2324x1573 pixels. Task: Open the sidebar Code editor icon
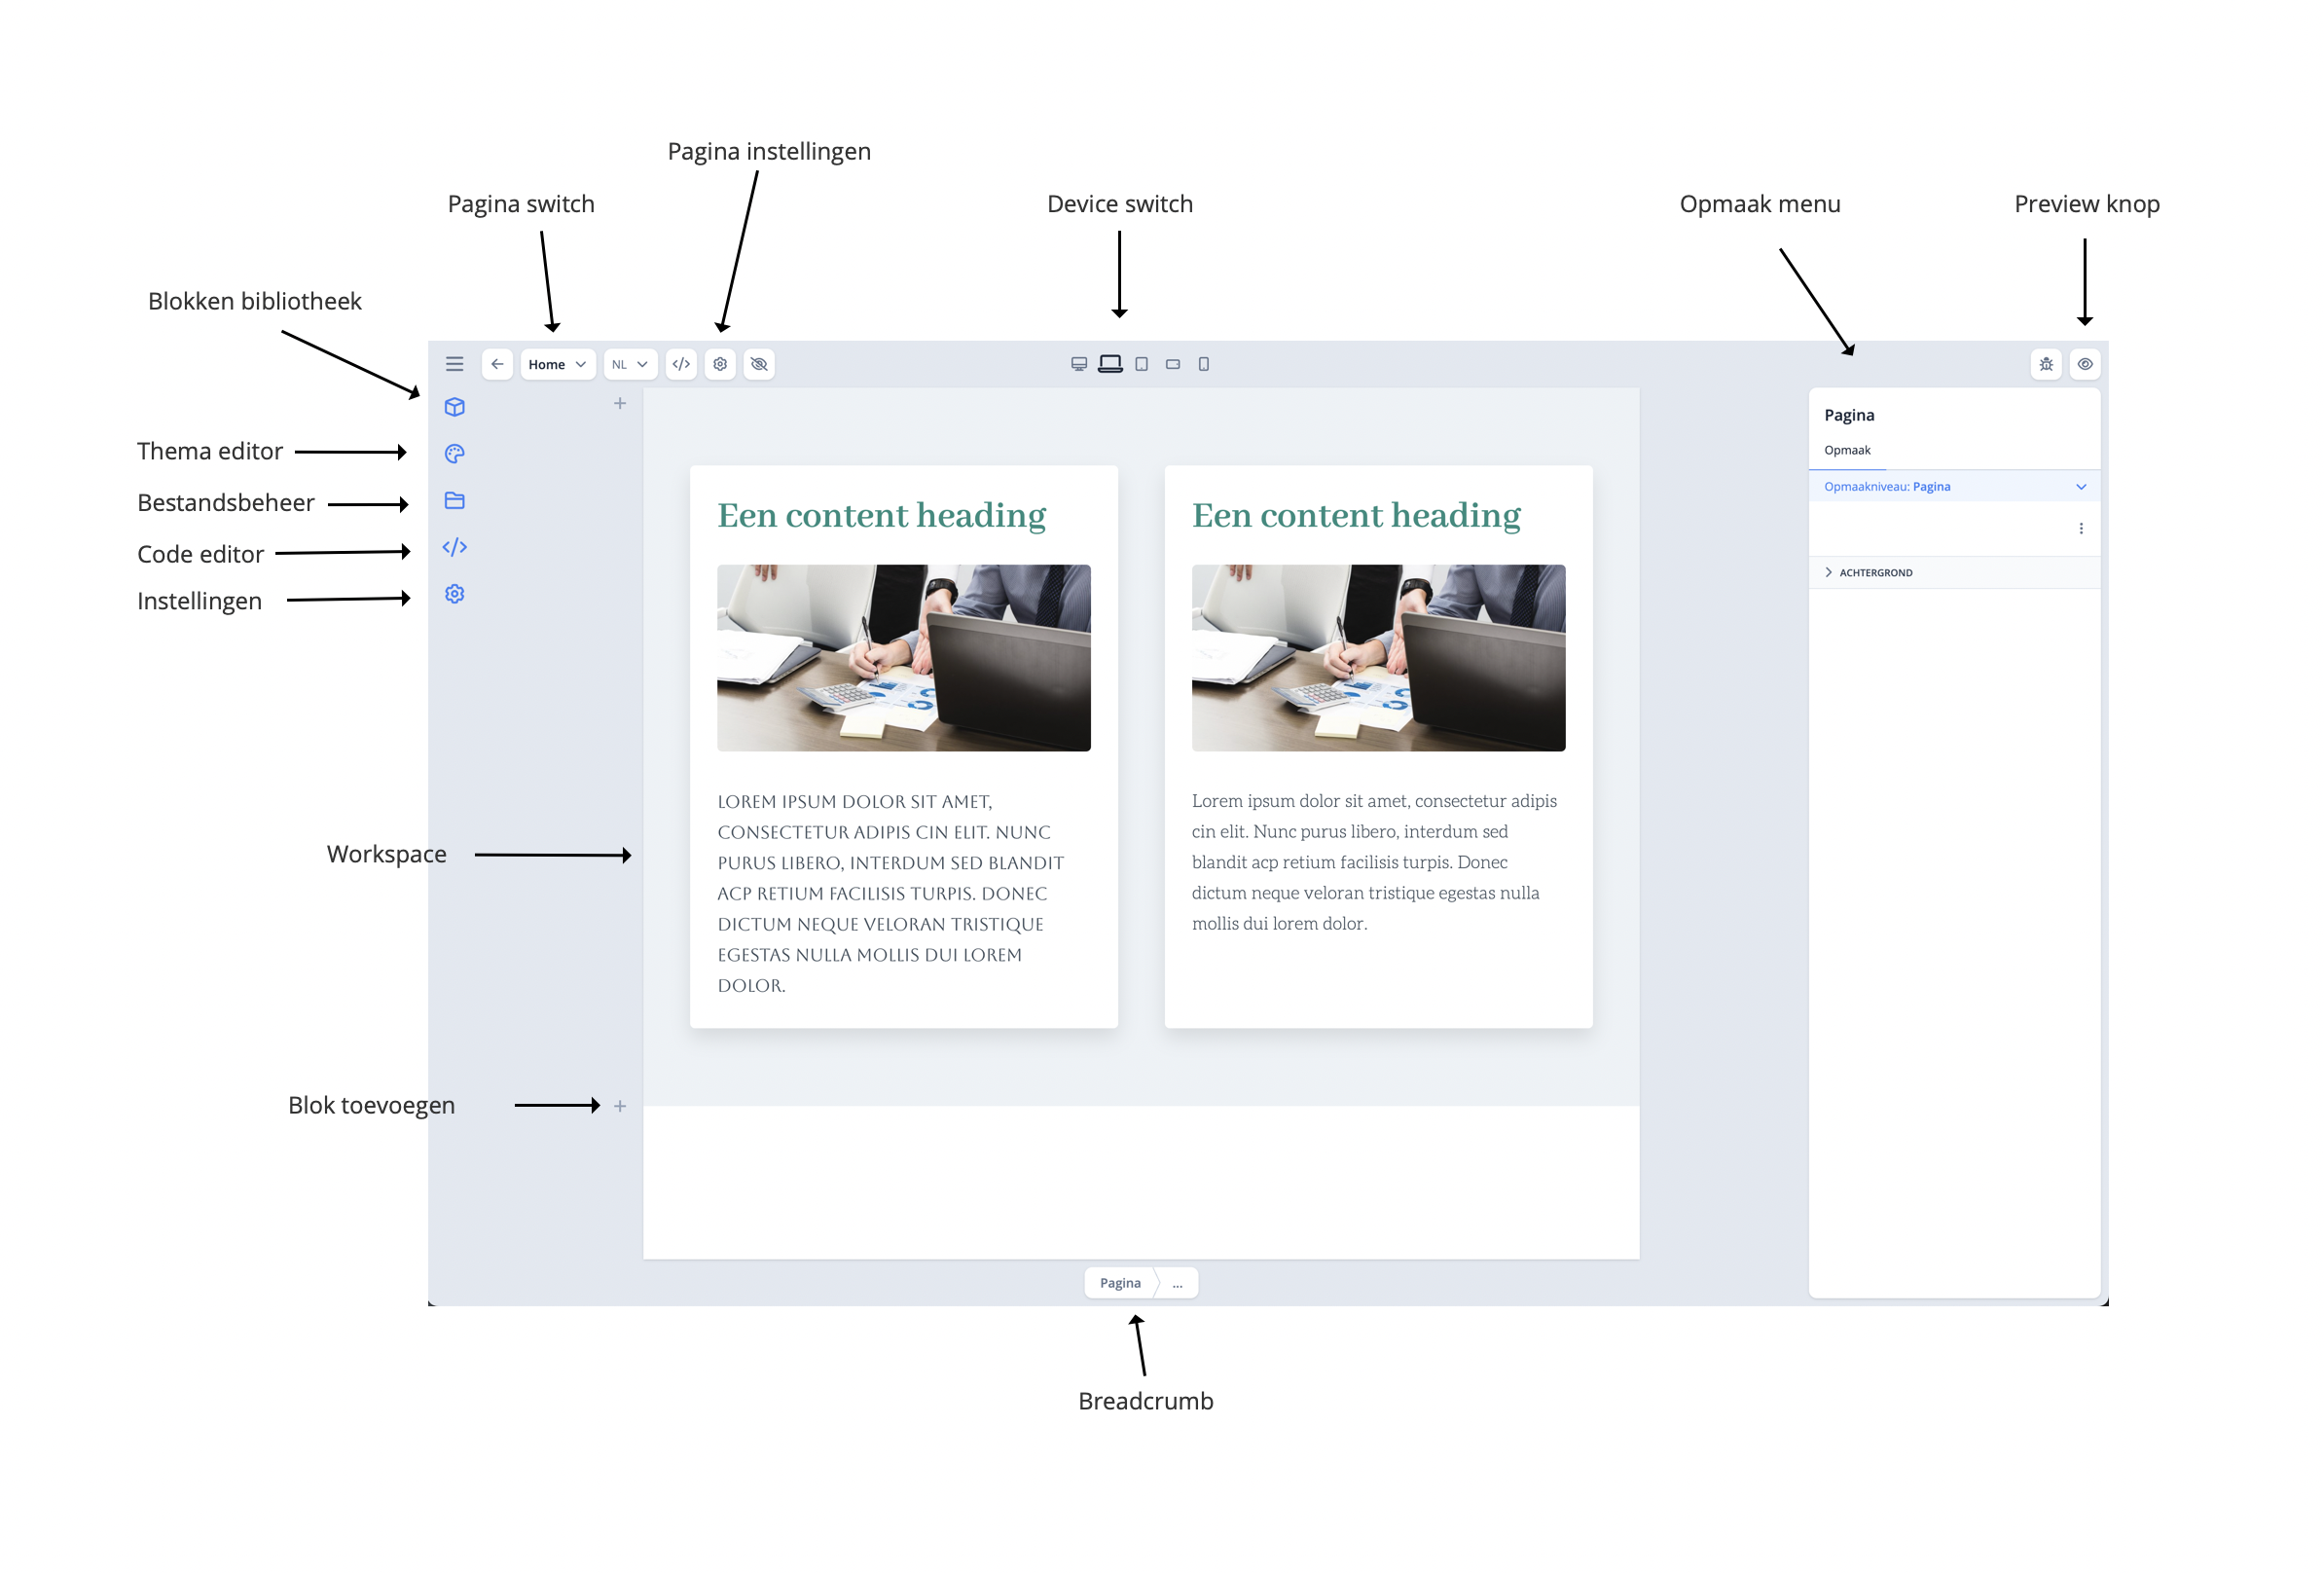click(454, 547)
